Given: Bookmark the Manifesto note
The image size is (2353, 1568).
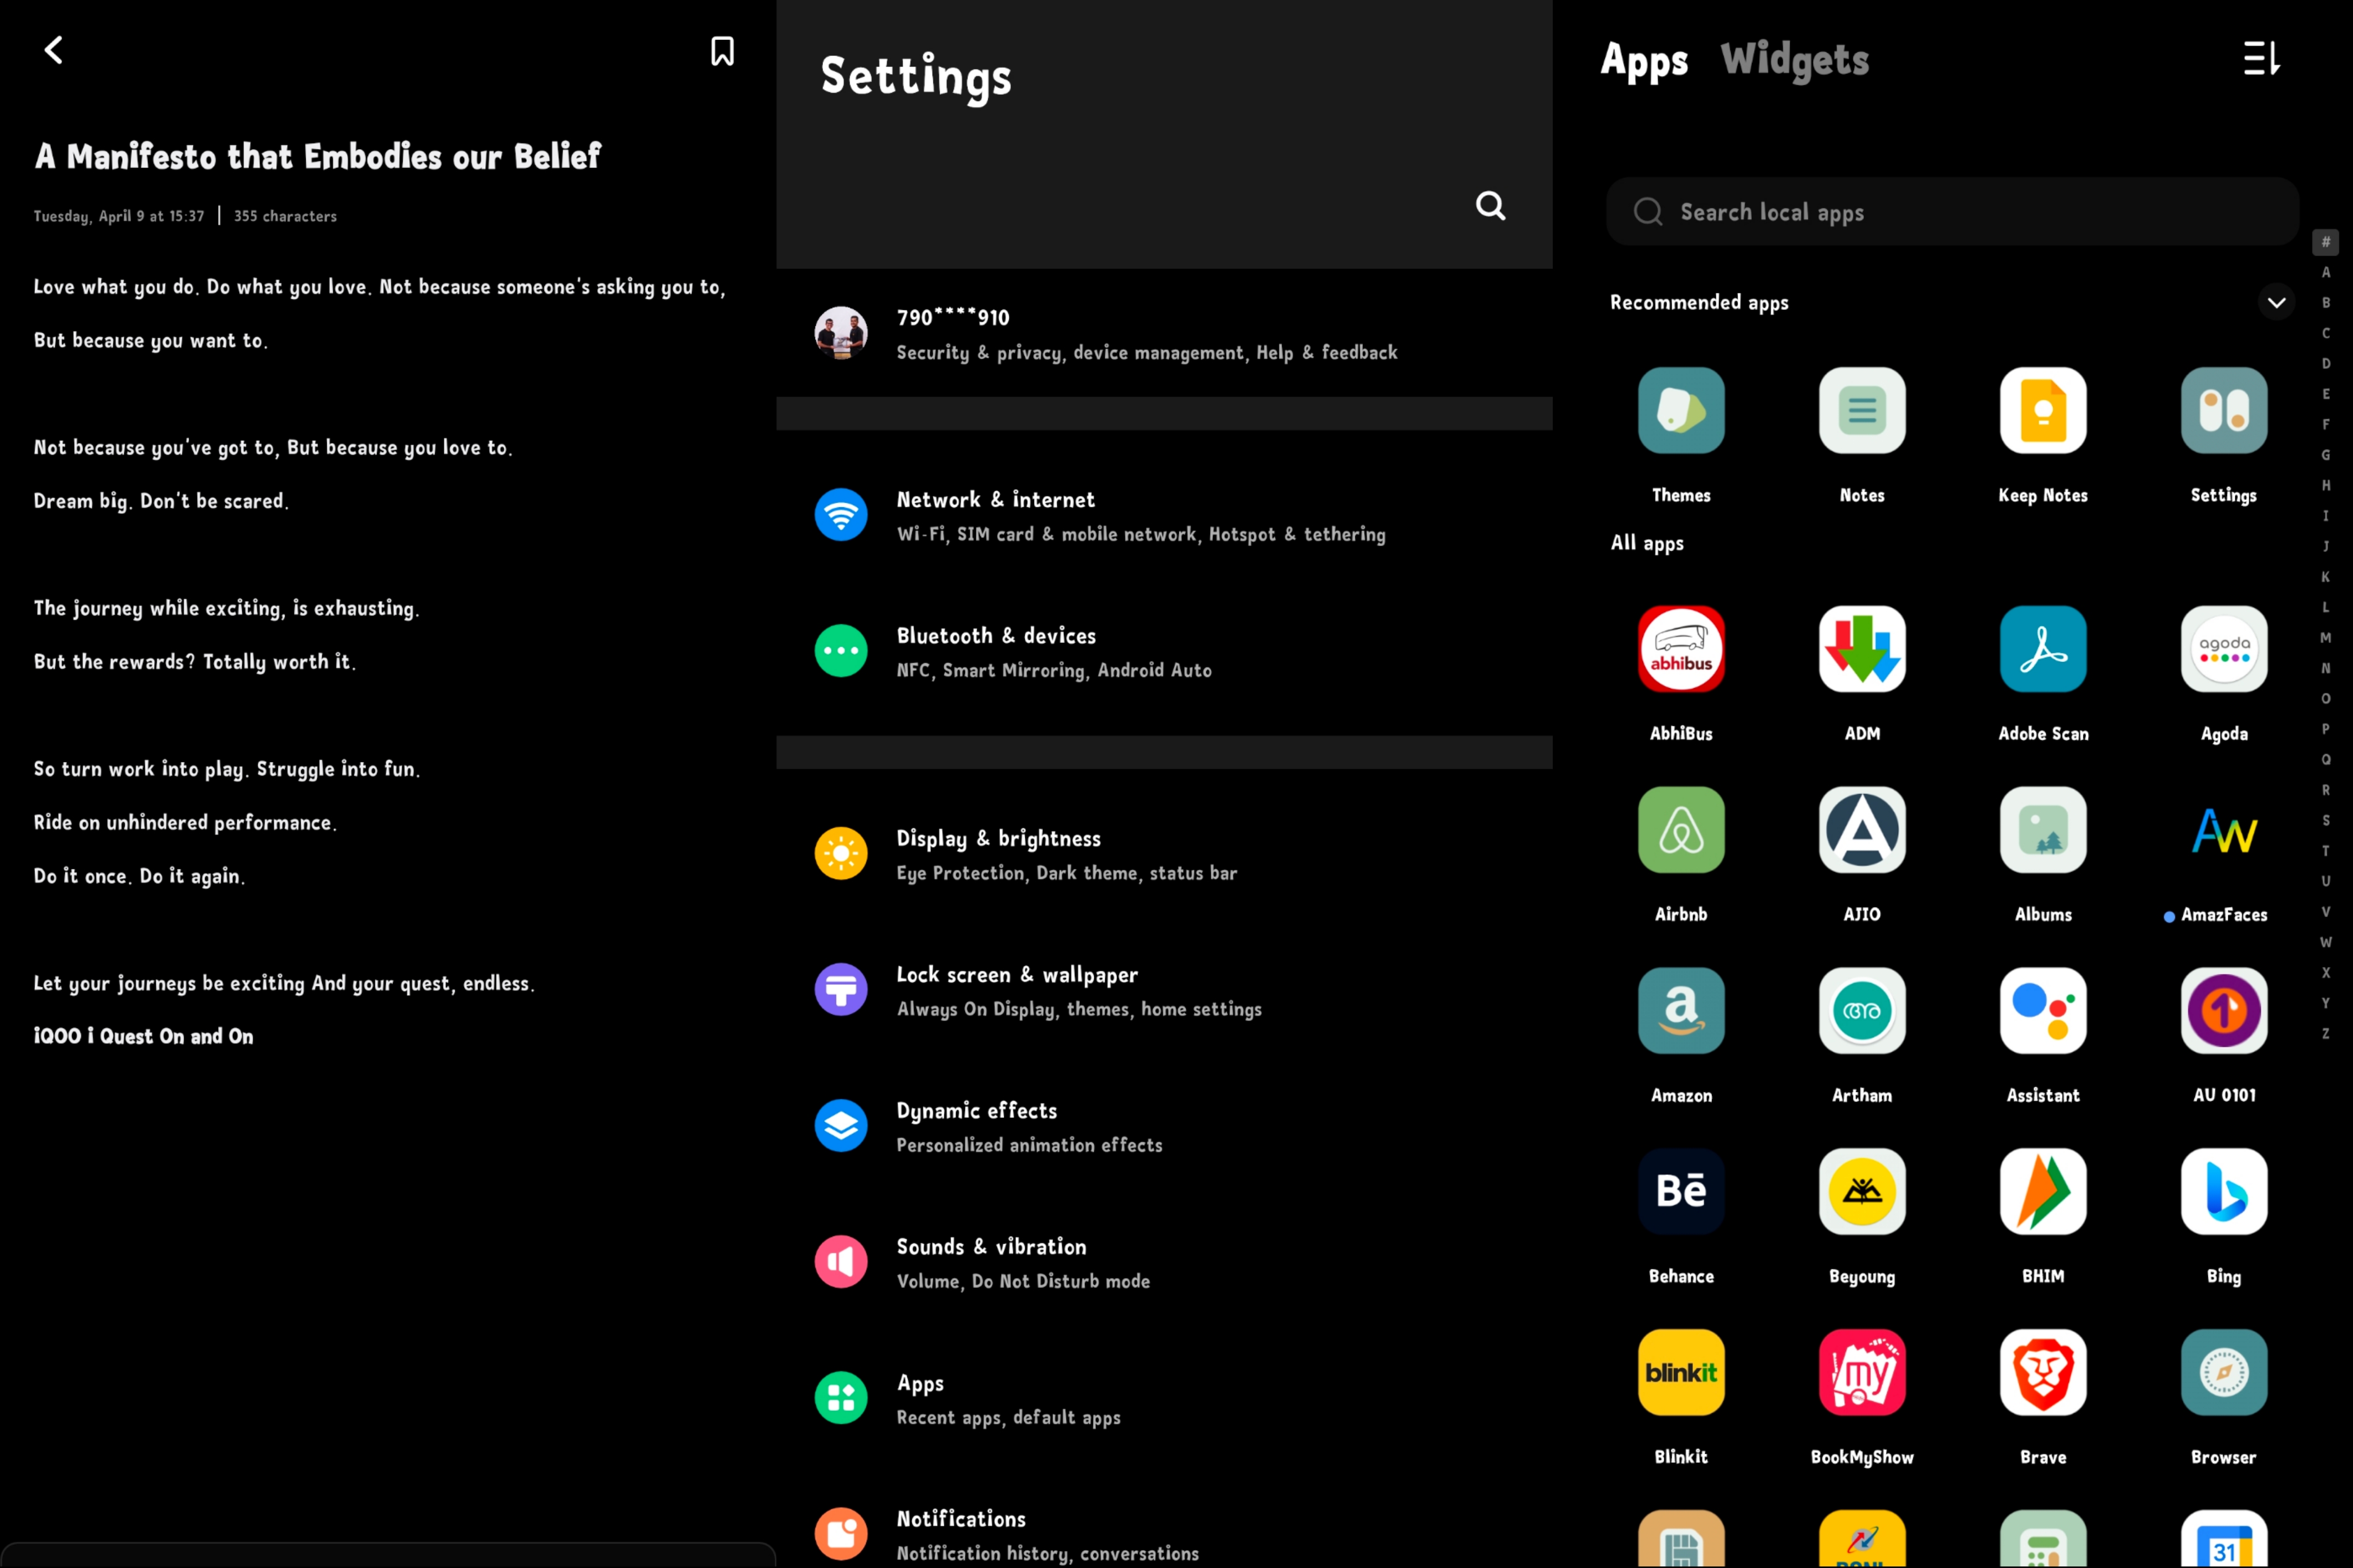Looking at the screenshot, I should pos(722,51).
